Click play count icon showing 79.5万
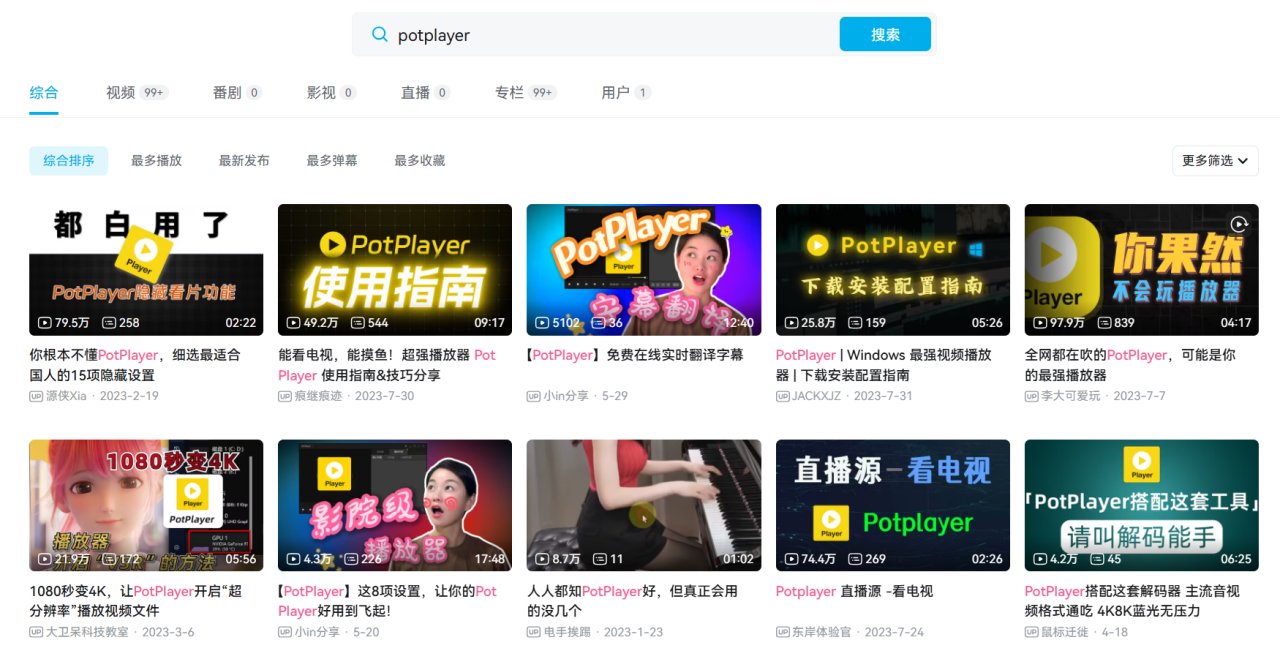Viewport: 1280px width, 659px height. 45,323
